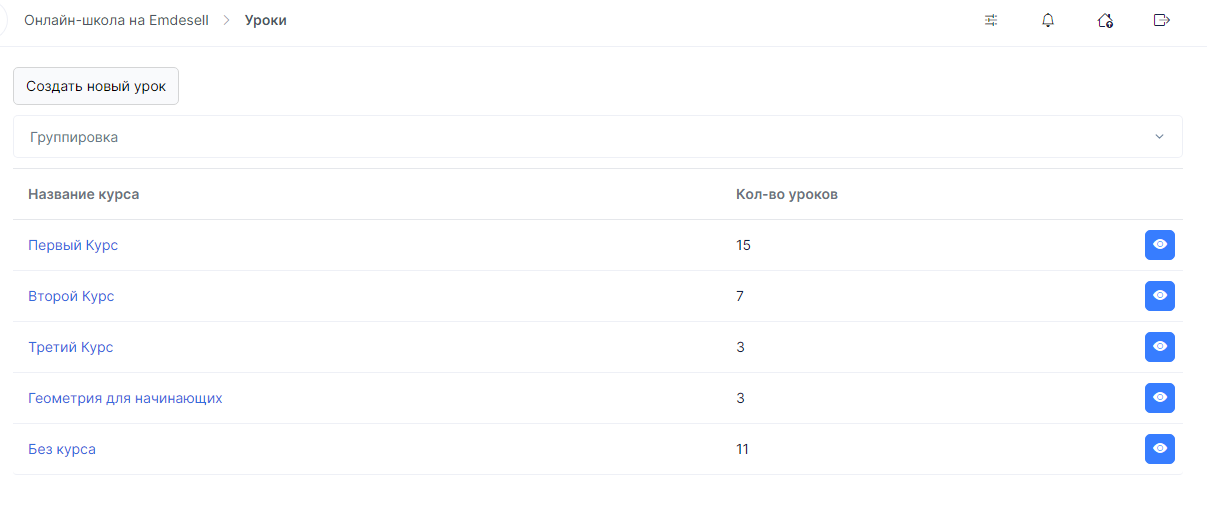The width and height of the screenshot is (1207, 511).
Task: Click Создать новый урок button
Action: (96, 86)
